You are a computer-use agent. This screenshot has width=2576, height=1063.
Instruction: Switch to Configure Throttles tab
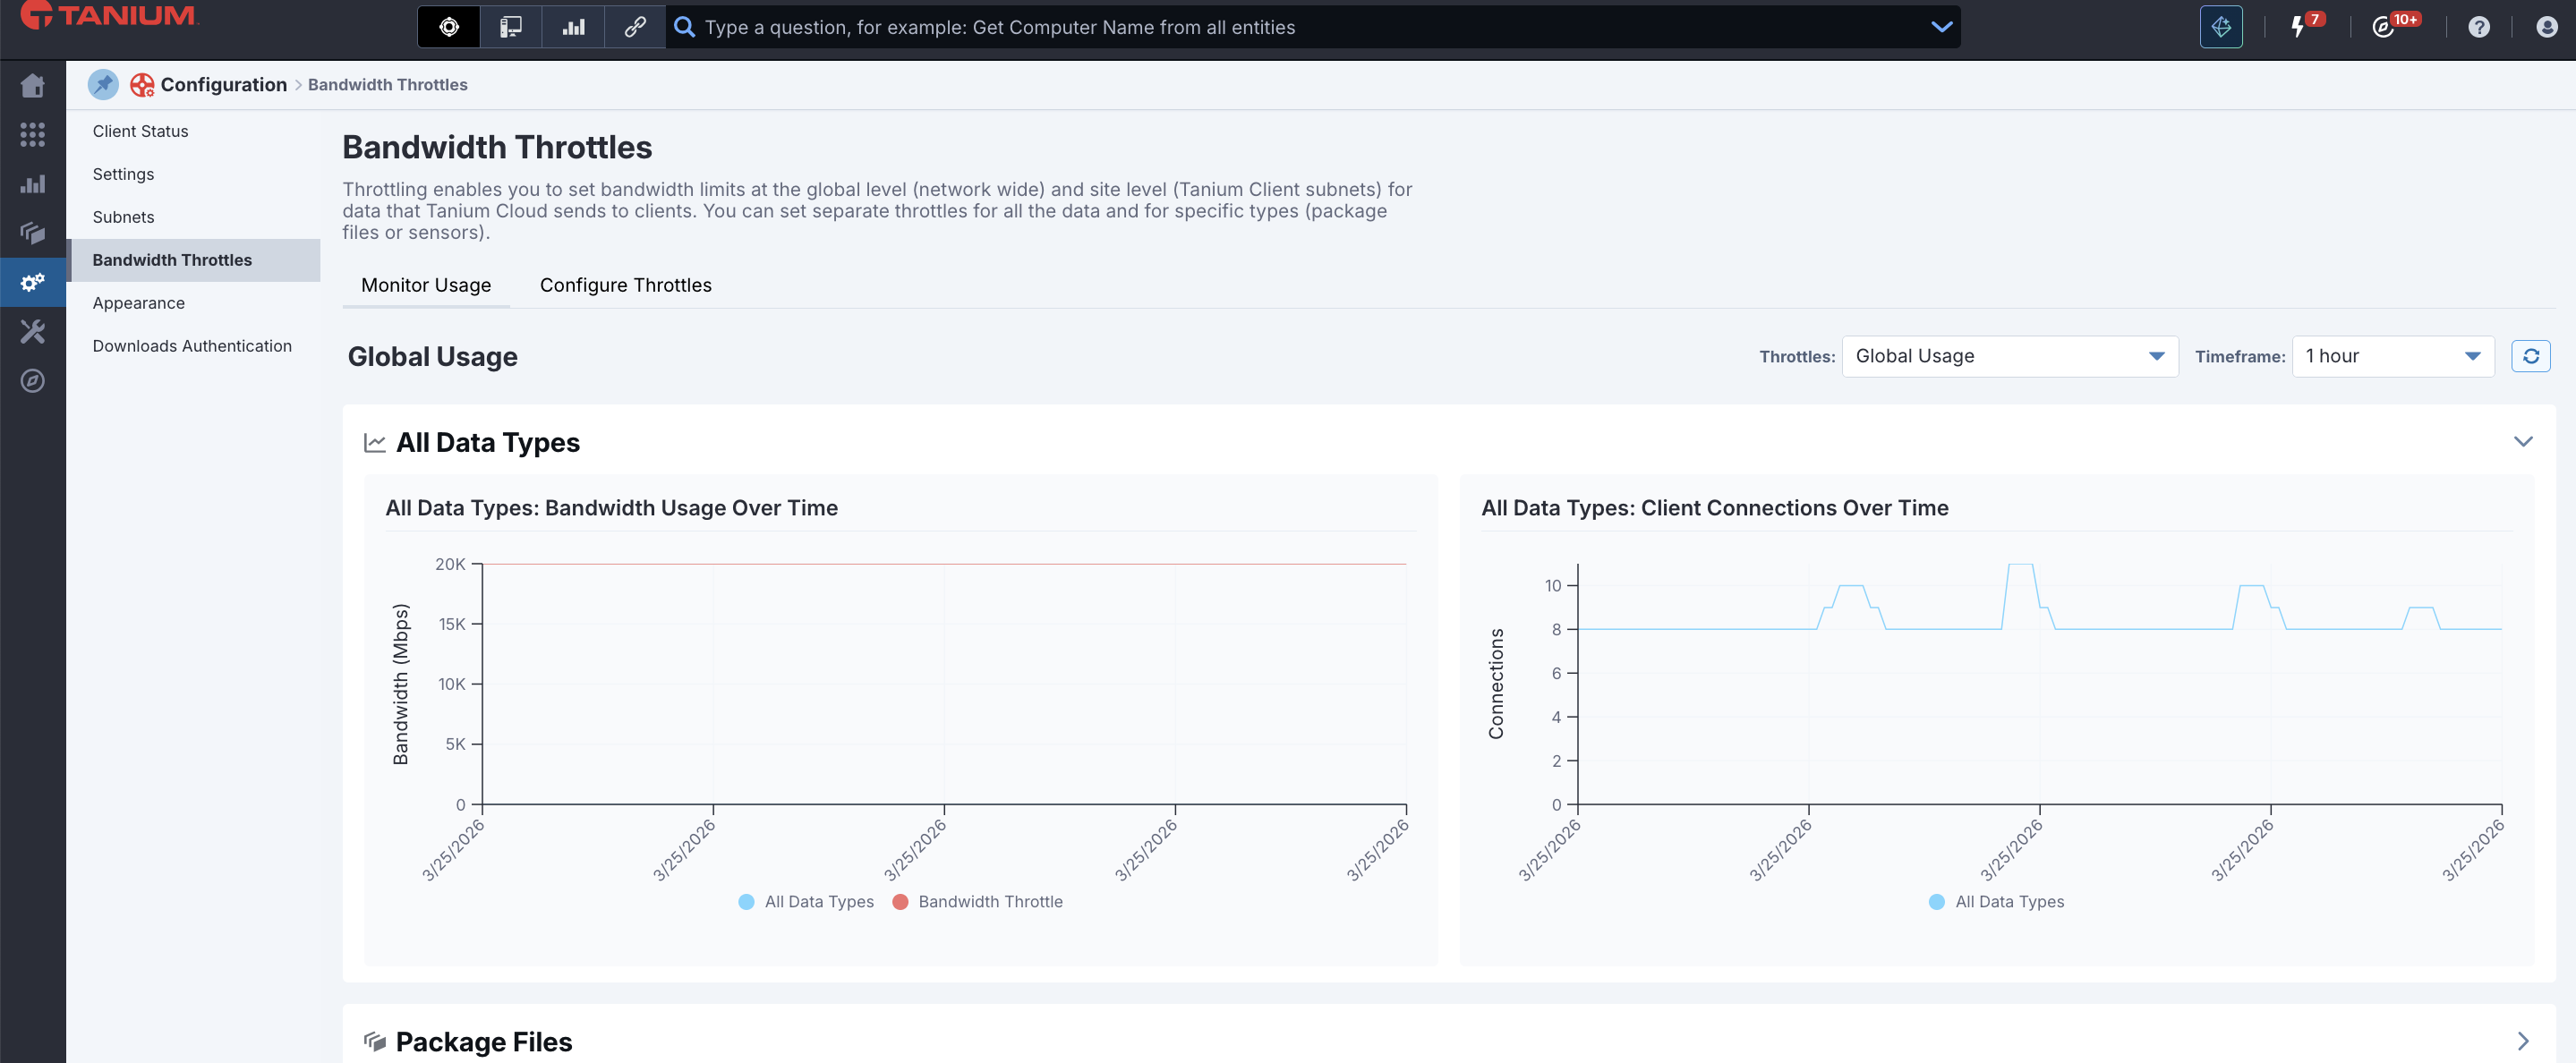625,285
